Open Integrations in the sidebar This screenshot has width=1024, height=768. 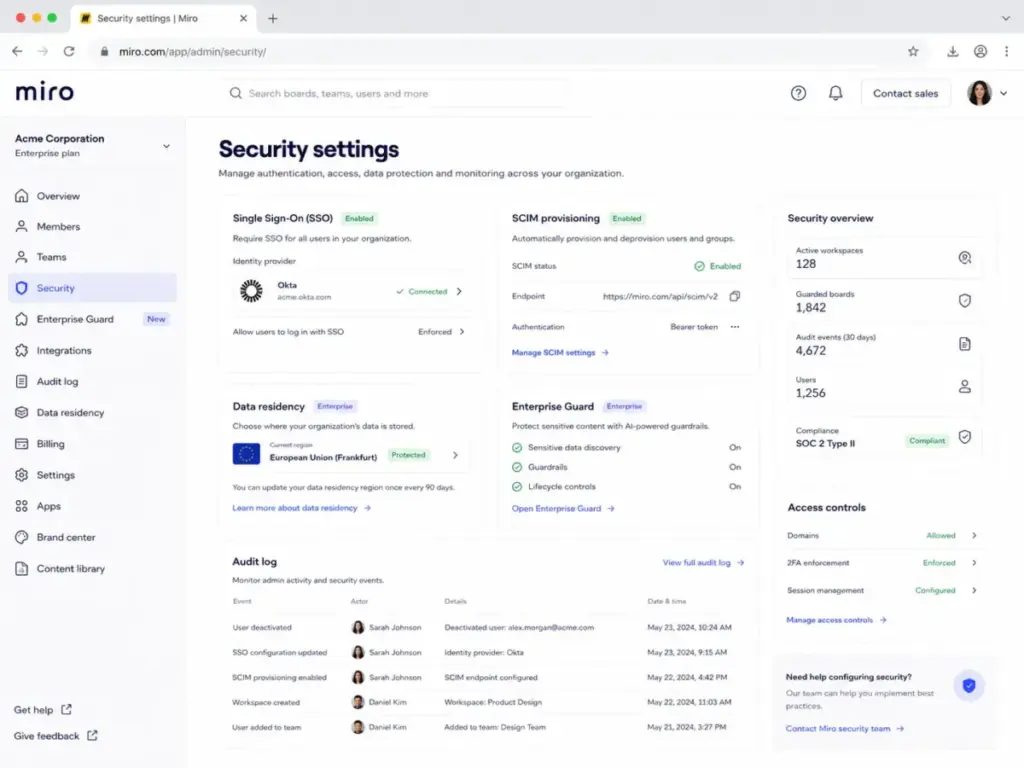click(92, 351)
